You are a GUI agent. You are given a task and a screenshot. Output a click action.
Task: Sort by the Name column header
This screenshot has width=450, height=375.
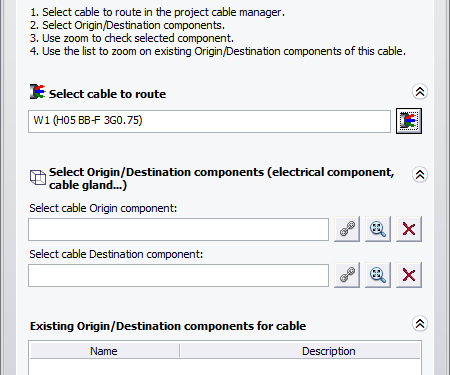pos(104,351)
